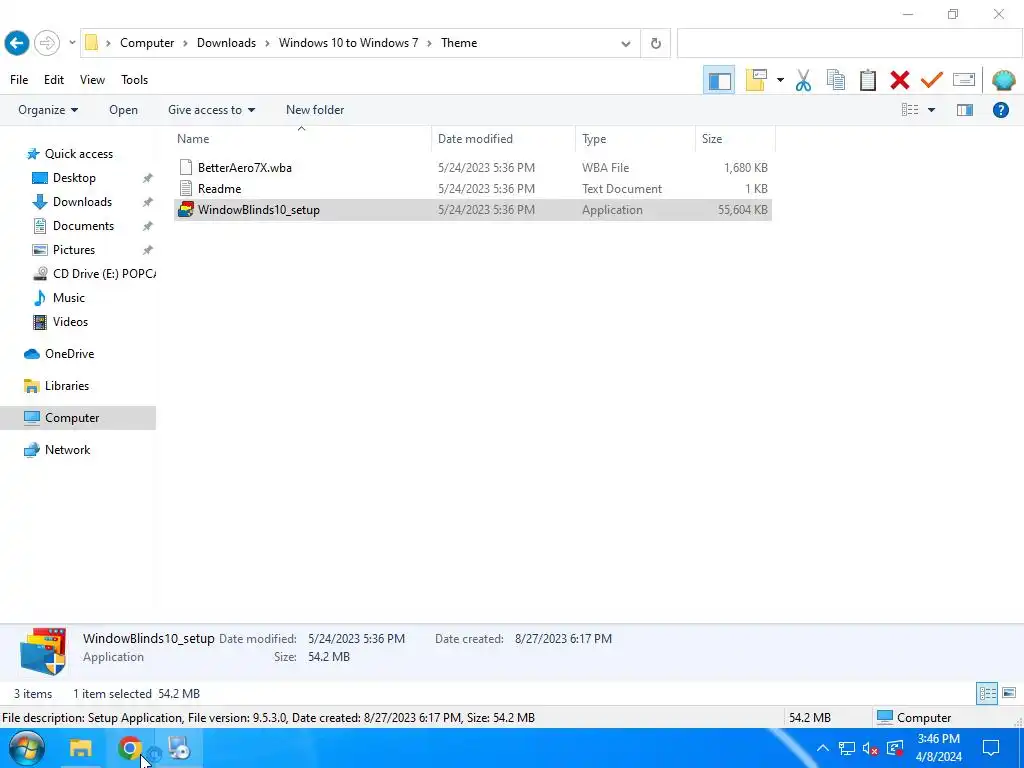Click the rename toolbar icon
This screenshot has height=768, width=1024.
tap(964, 80)
